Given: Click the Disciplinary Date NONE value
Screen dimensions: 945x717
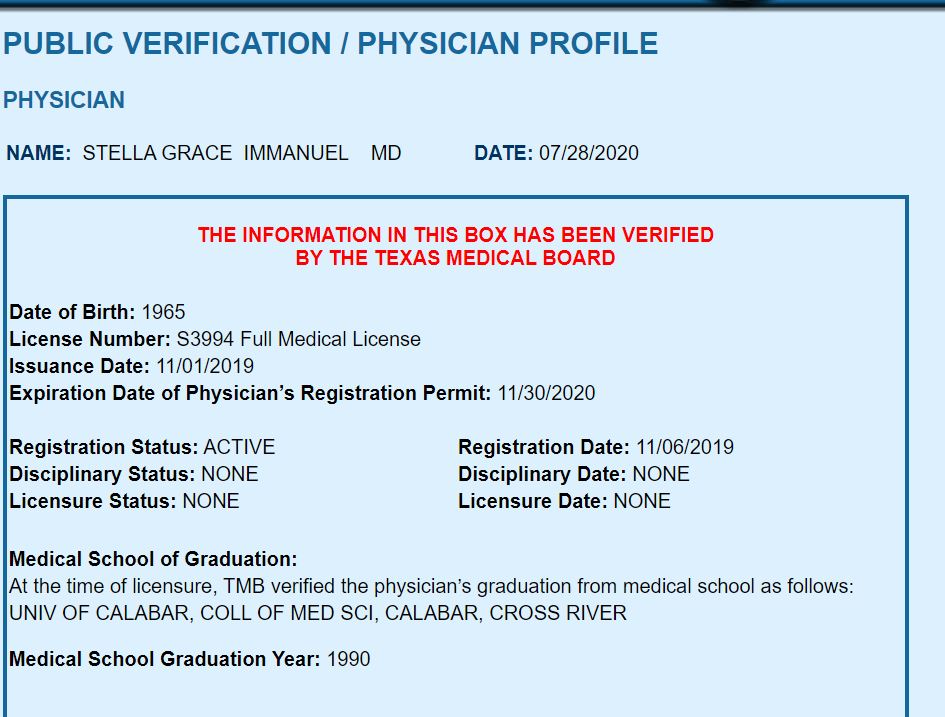Looking at the screenshot, I should tap(661, 474).
